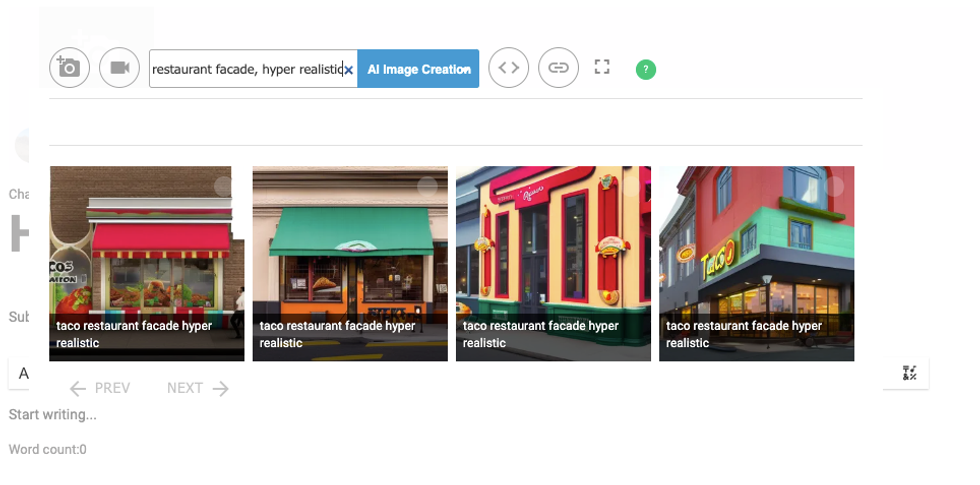This screenshot has height=485, width=980.
Task: Open the embed code icon
Action: tap(508, 68)
